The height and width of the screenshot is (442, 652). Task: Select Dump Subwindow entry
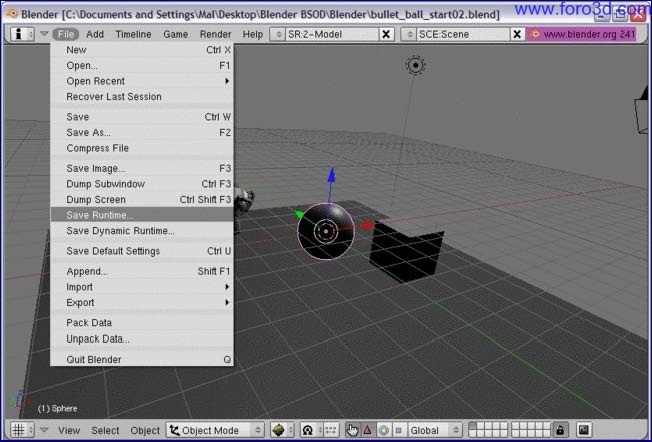142,184
